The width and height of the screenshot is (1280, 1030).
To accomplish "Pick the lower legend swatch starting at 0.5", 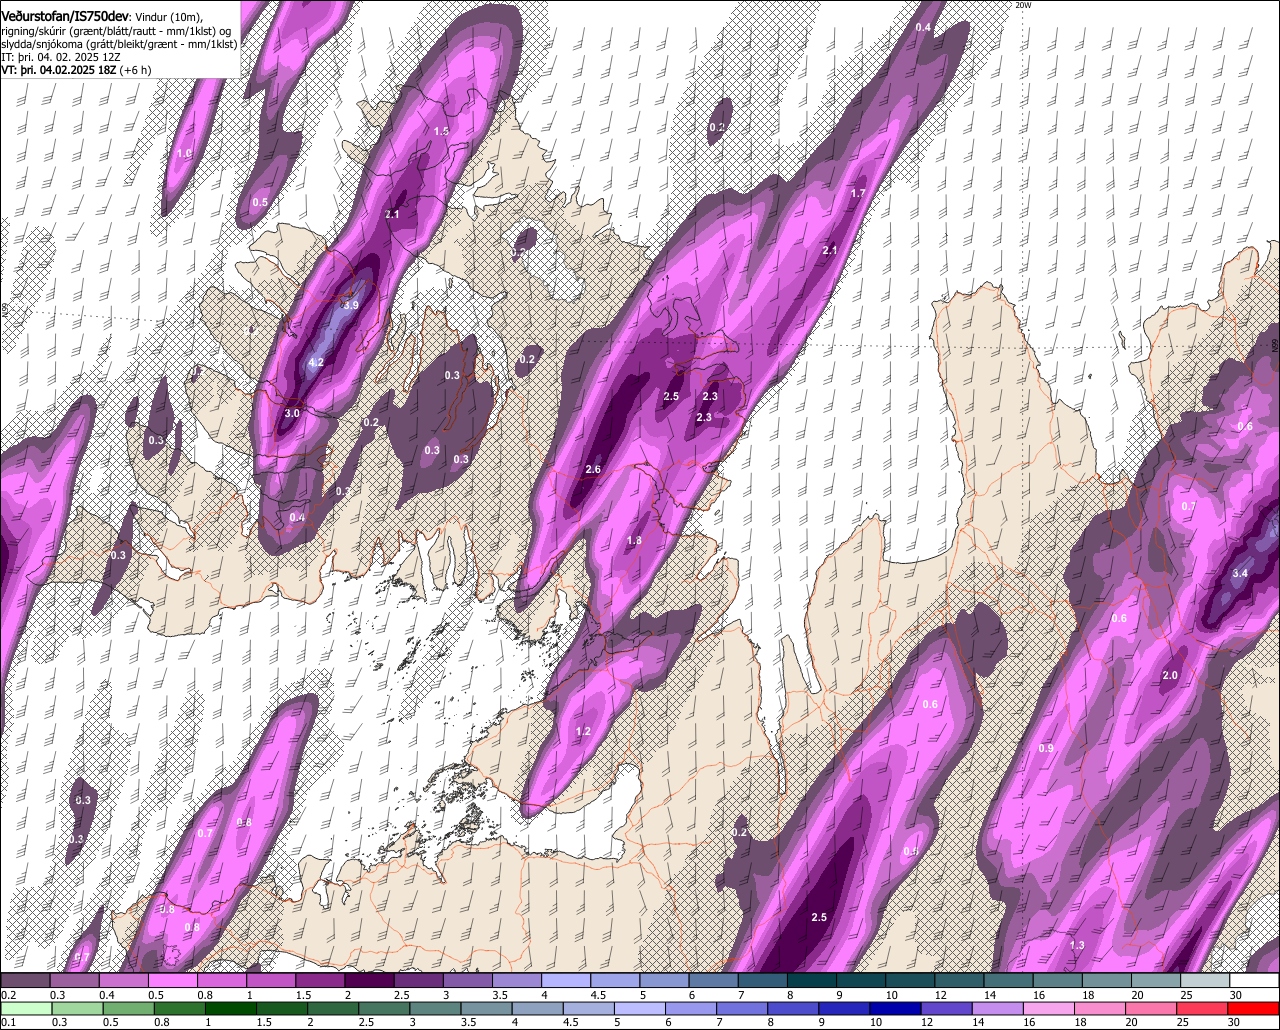I will [129, 1008].
